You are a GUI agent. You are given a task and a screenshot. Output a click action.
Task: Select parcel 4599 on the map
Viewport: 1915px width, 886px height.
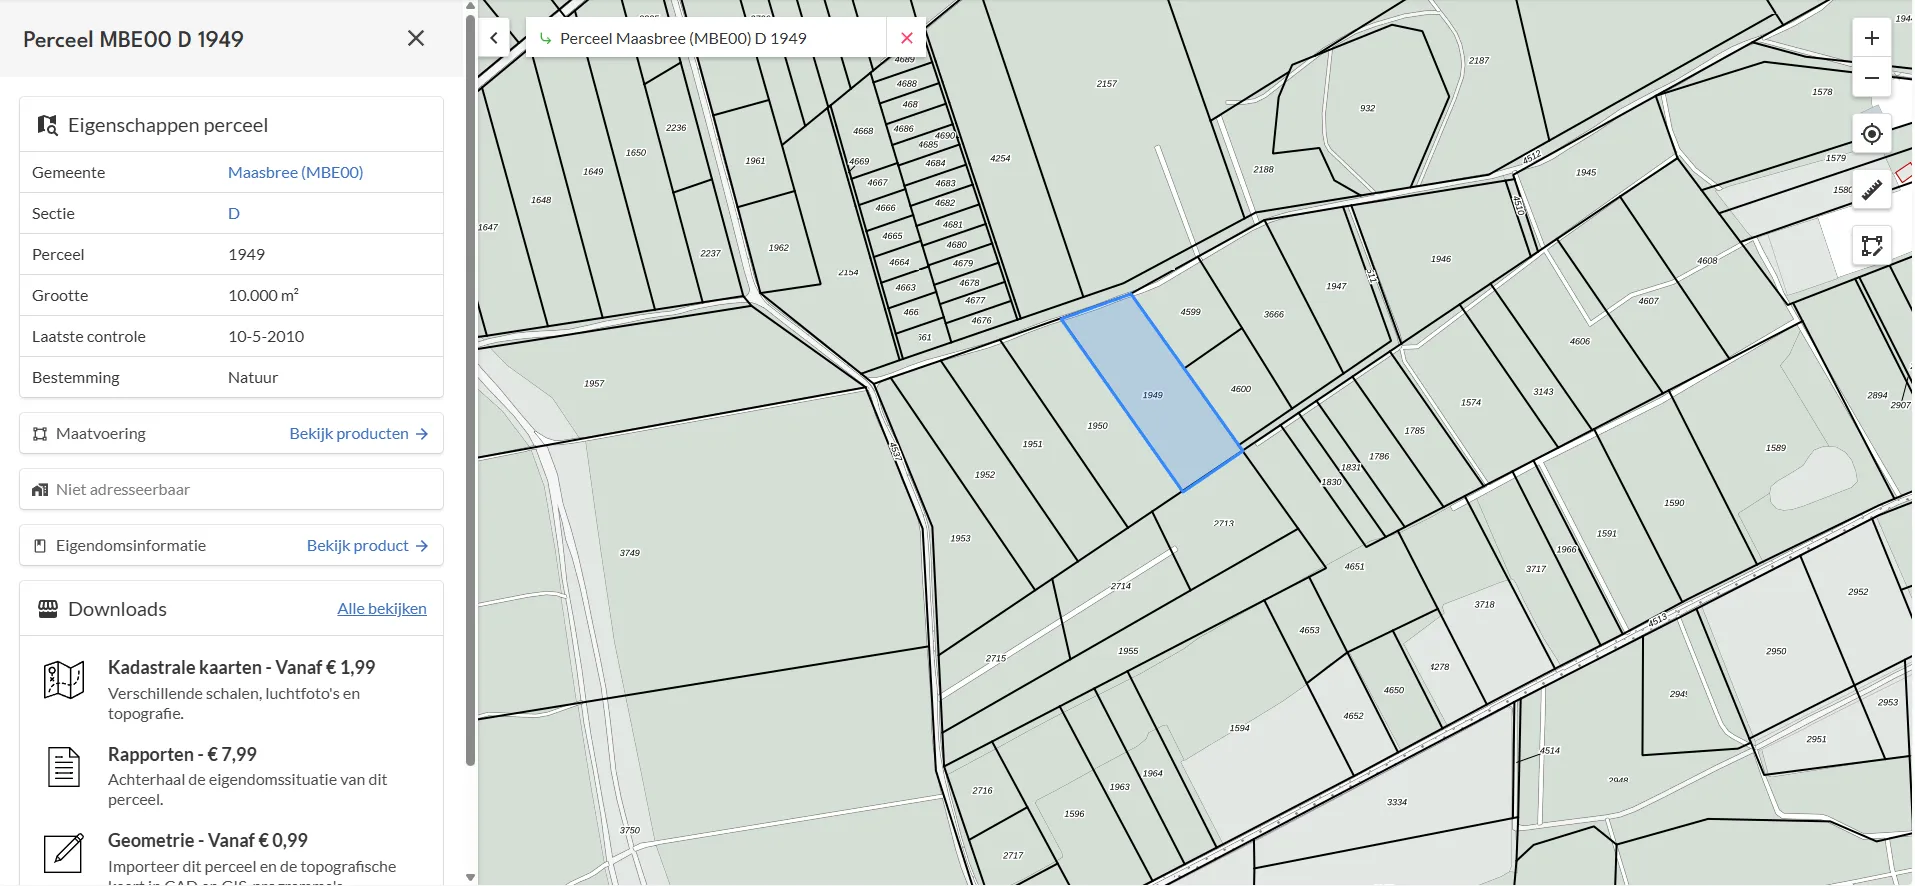pos(1190,312)
